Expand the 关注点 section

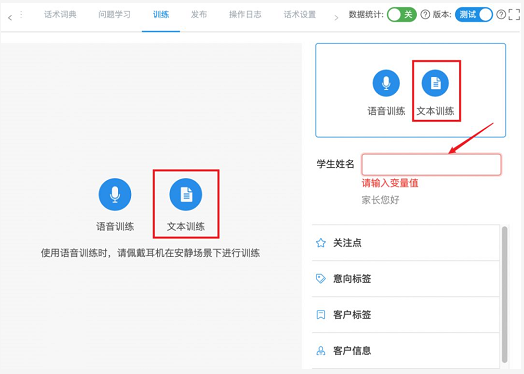pos(406,243)
